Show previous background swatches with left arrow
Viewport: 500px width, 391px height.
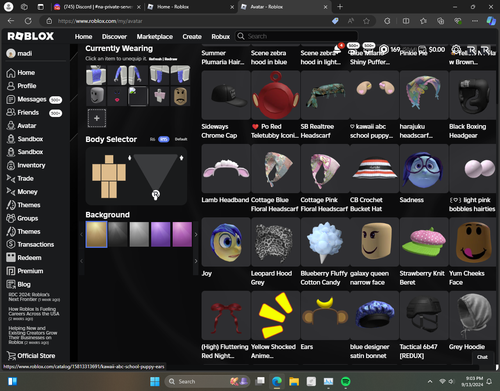coord(81,234)
